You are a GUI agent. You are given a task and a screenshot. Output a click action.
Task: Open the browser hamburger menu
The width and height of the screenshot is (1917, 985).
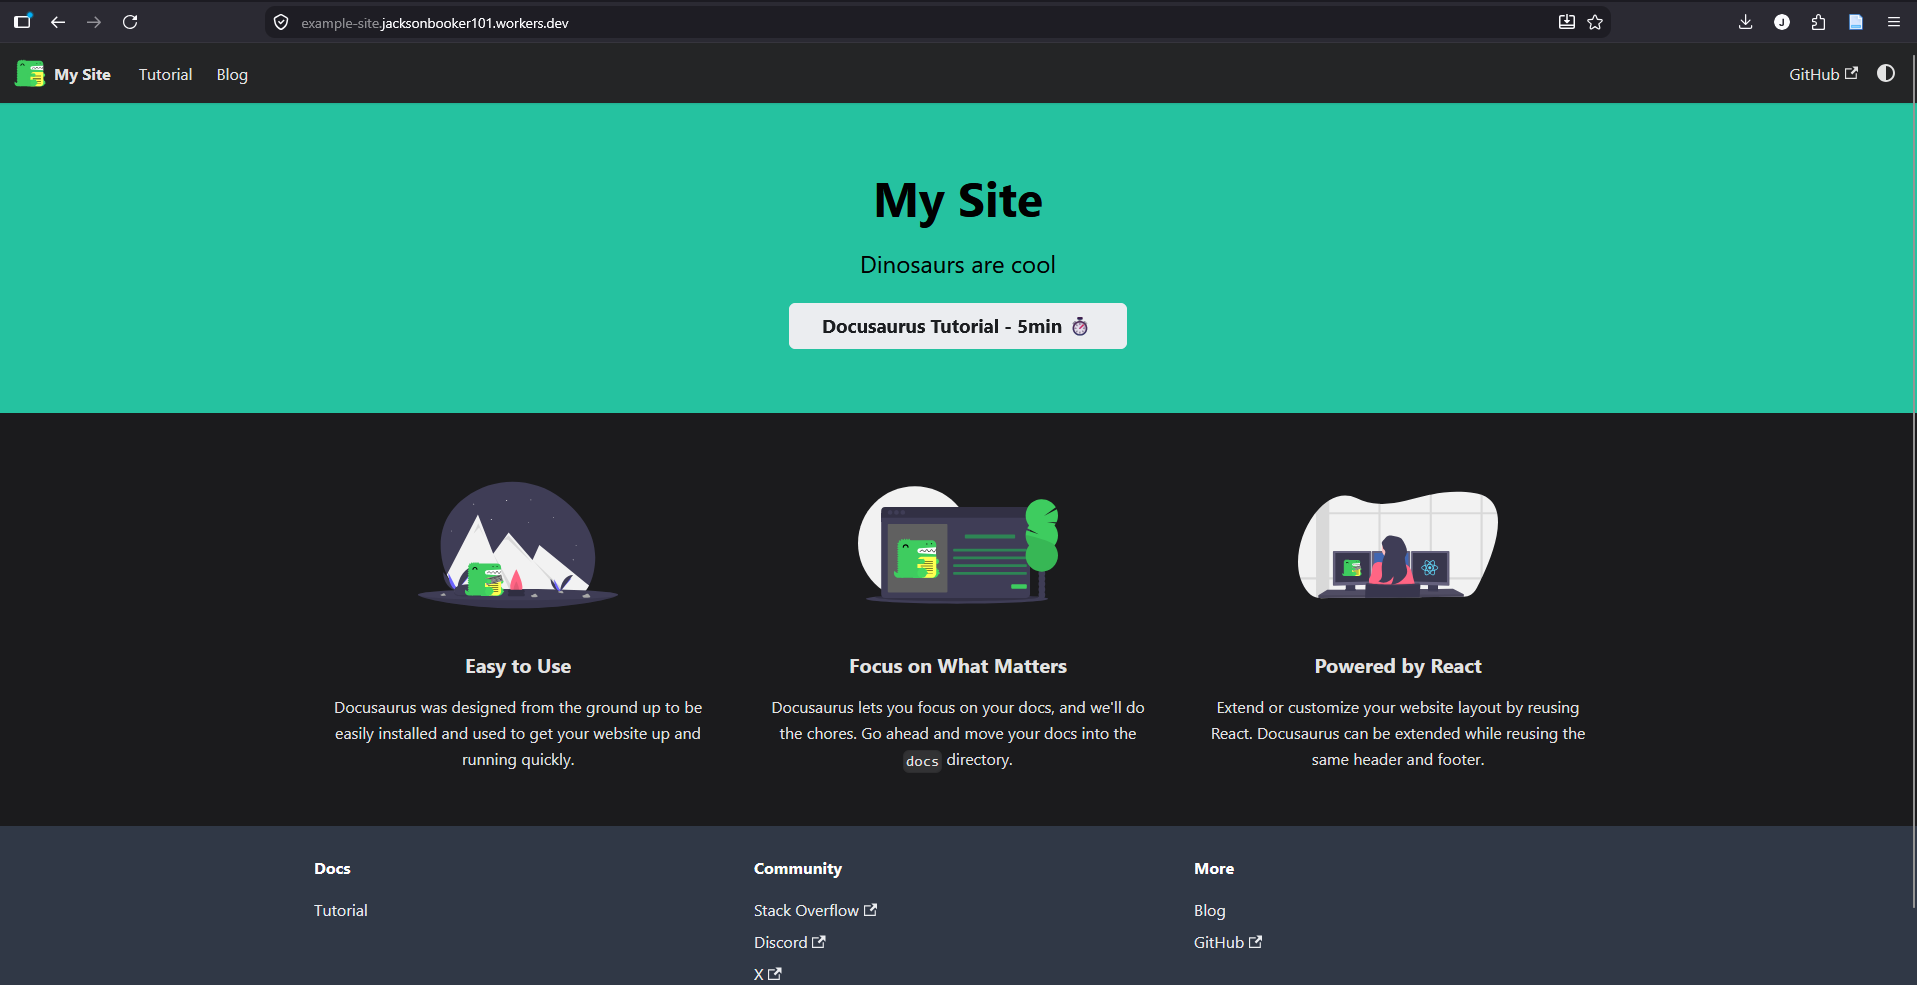tap(1894, 22)
